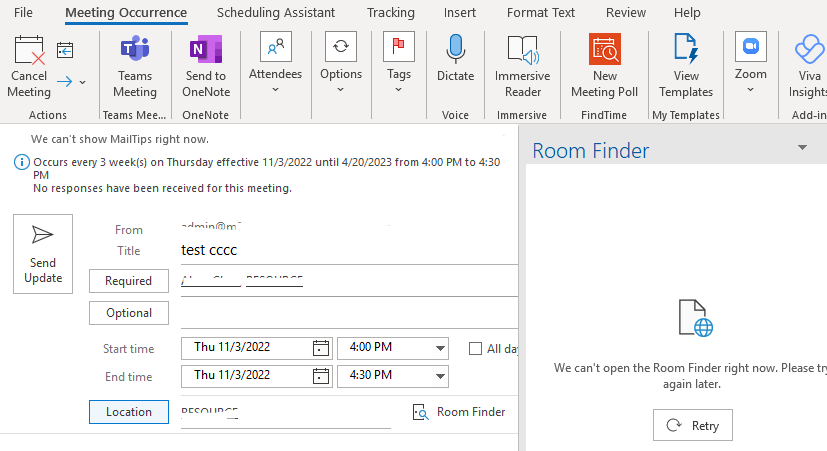Viewport: 827px width, 451px height.
Task: Click the forward arrow icon in Actions
Action: 64,82
